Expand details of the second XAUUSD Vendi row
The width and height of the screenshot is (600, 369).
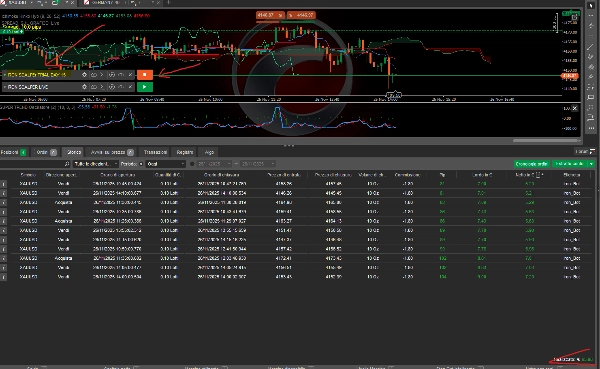point(3,193)
